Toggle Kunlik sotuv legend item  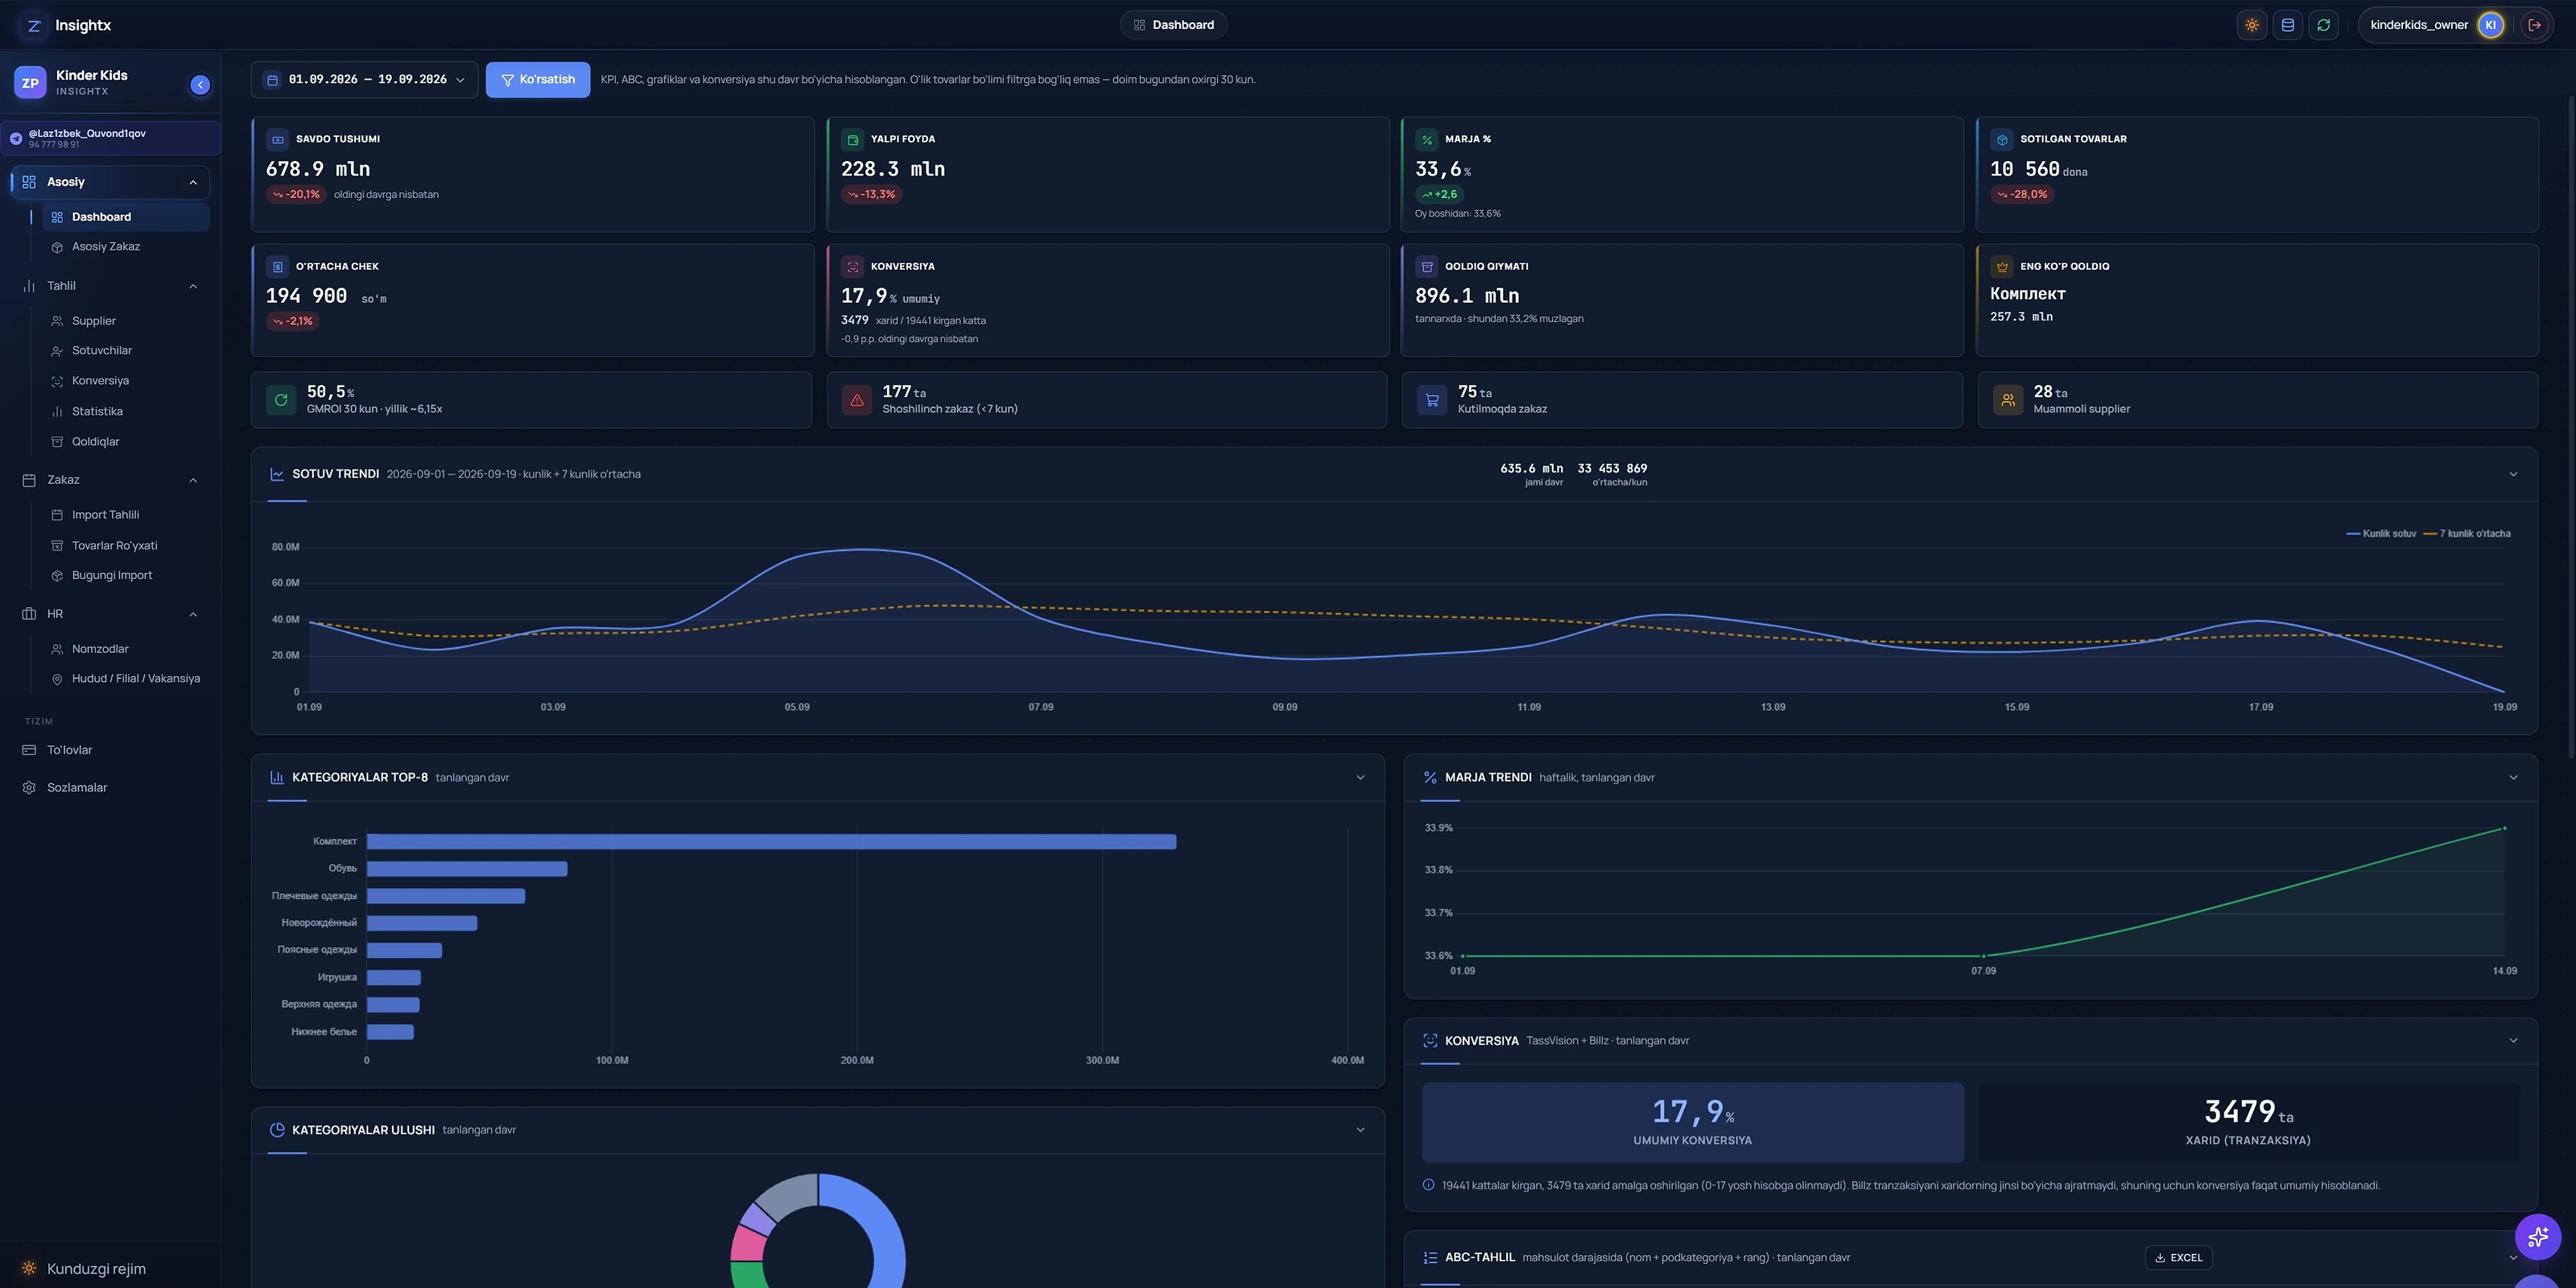2381,534
